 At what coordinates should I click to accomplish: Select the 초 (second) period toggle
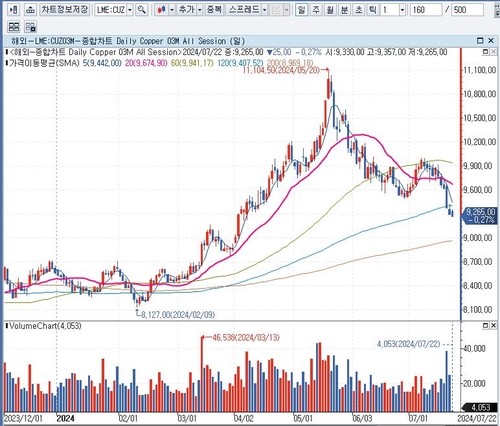358,10
